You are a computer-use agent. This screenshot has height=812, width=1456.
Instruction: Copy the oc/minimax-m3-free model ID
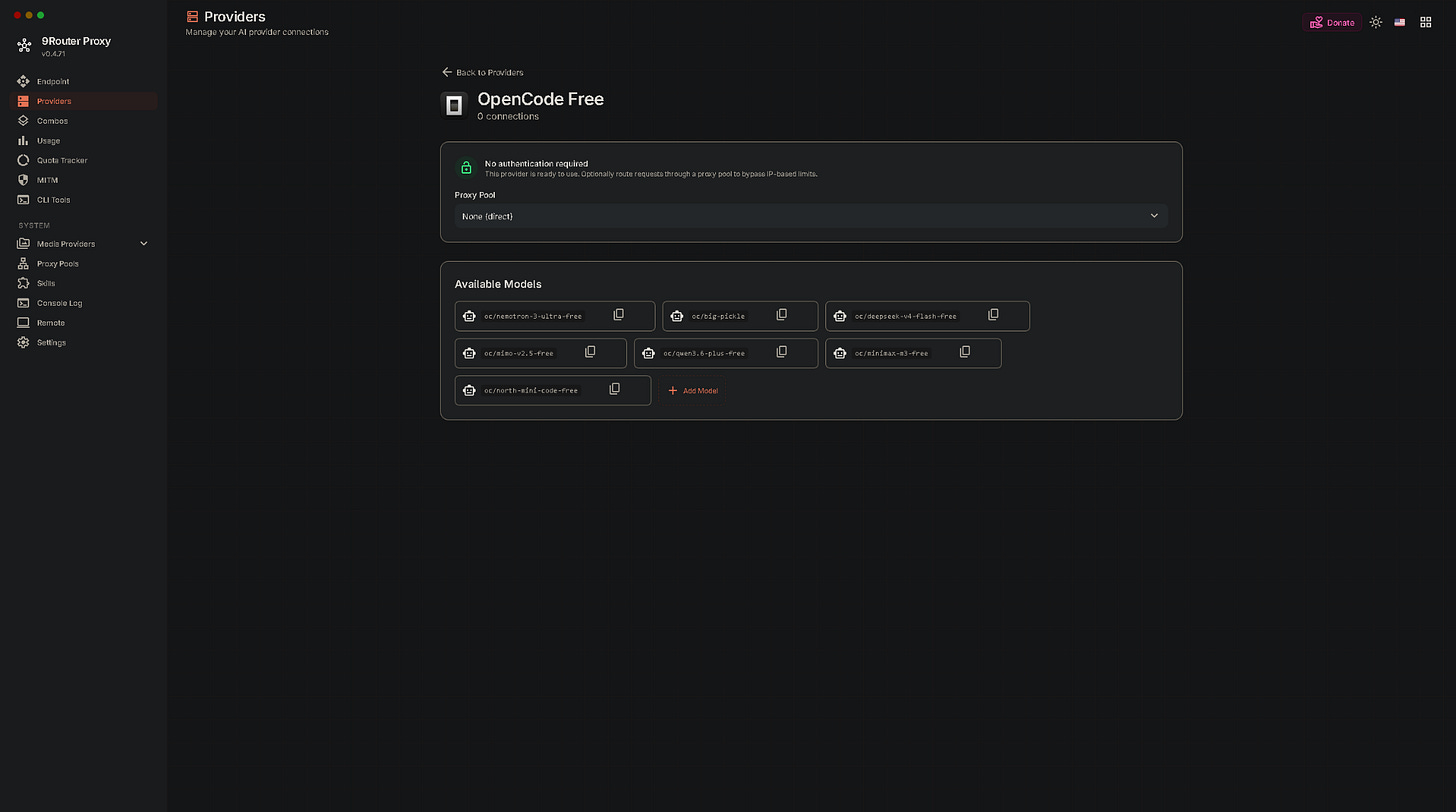click(x=965, y=352)
